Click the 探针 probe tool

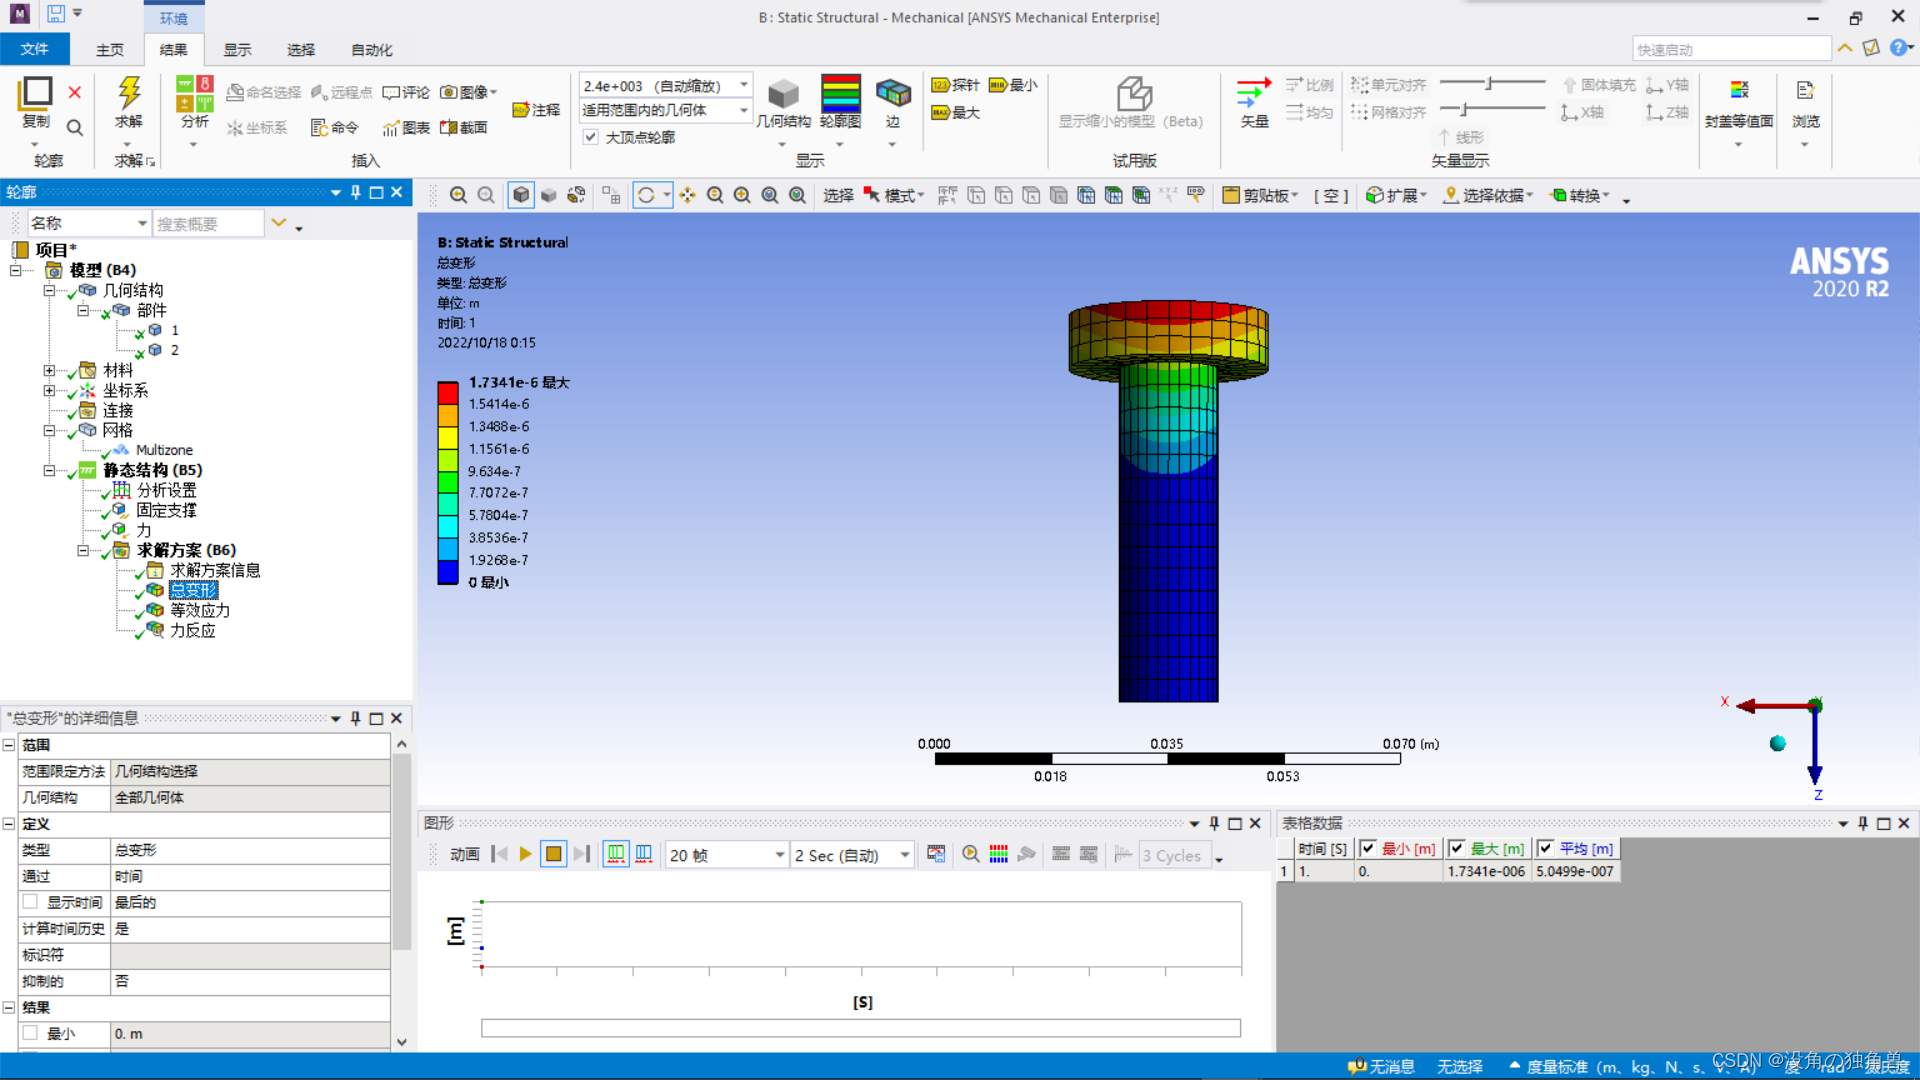coord(955,85)
